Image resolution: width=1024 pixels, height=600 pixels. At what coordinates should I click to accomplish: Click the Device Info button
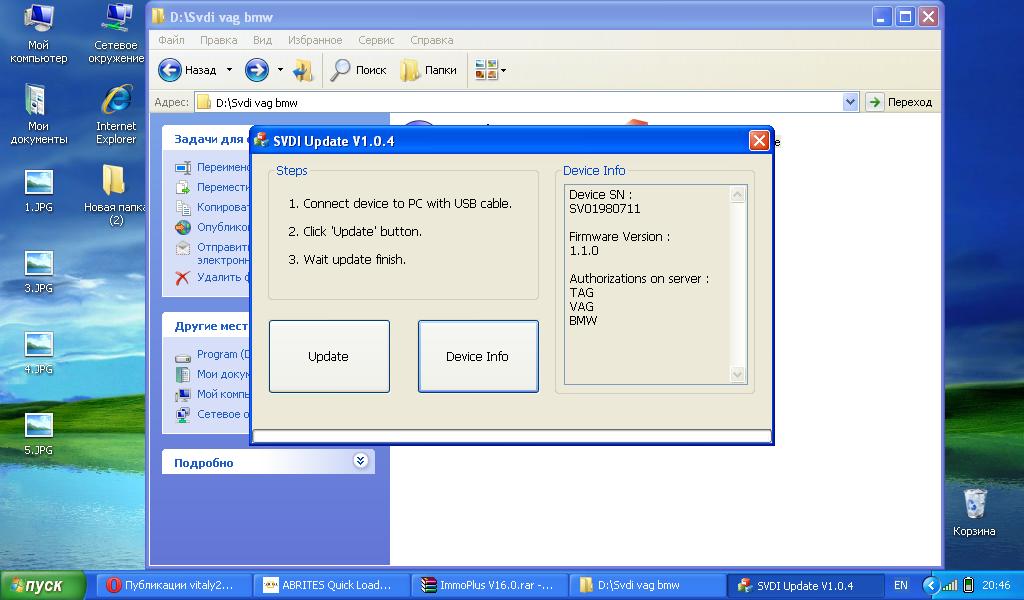478,356
